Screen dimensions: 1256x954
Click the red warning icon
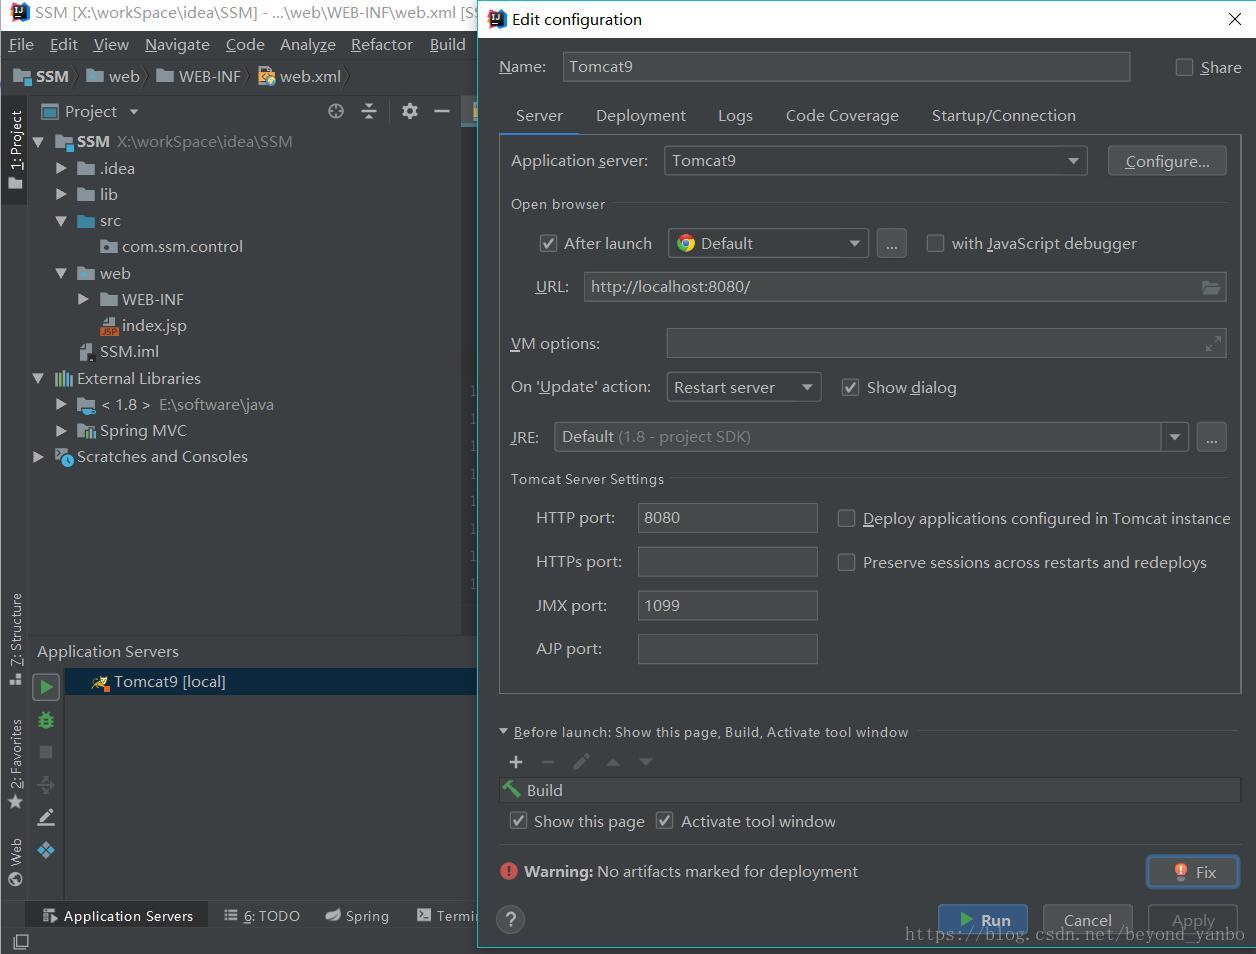509,871
